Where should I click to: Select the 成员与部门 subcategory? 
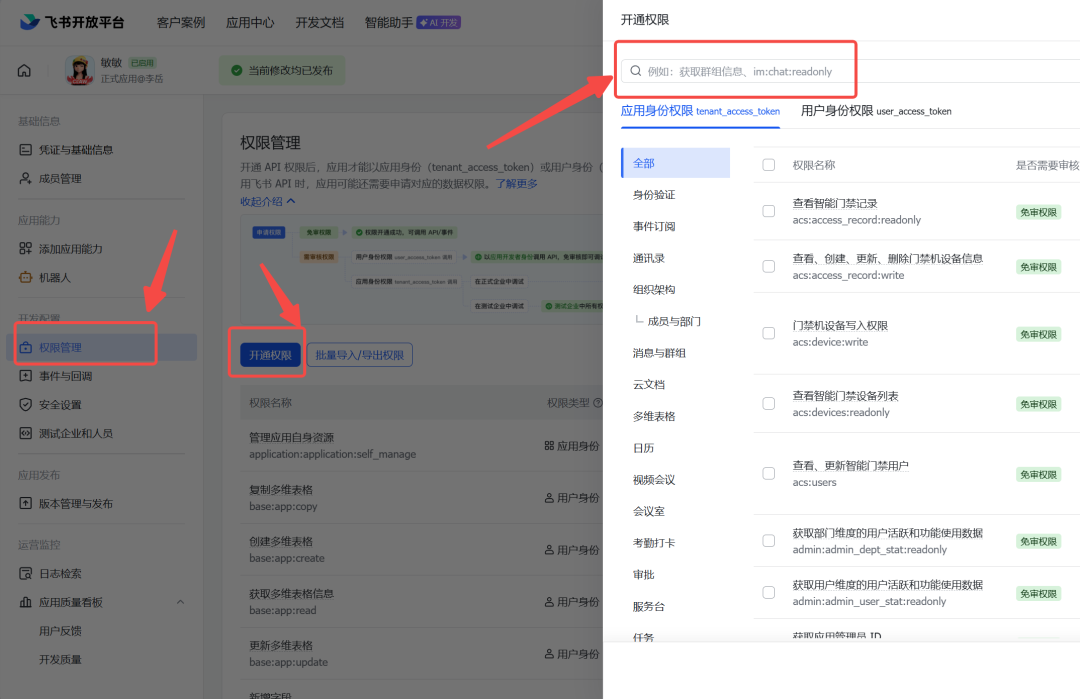[x=674, y=322]
